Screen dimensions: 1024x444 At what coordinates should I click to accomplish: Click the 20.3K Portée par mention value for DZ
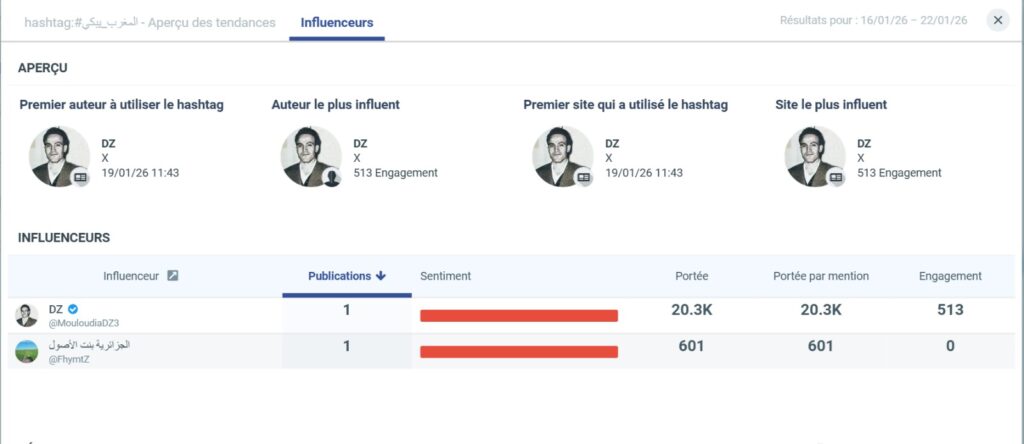point(821,310)
